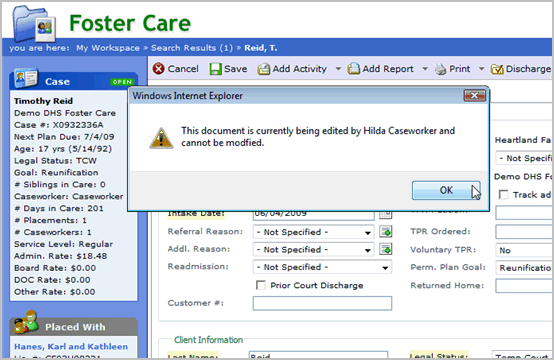This screenshot has width=554, height=360.
Task: Click the Discharge checkmark icon
Action: coord(497,69)
